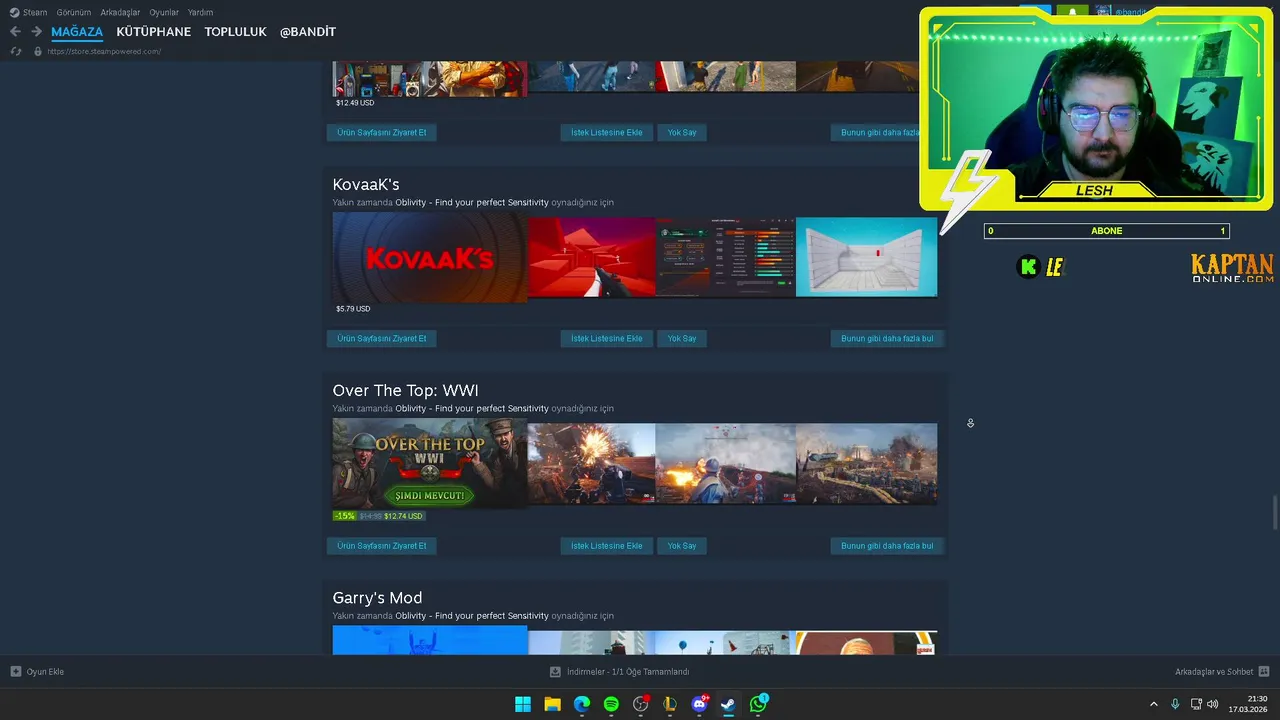Click the padlock icon beside the URL

38,51
